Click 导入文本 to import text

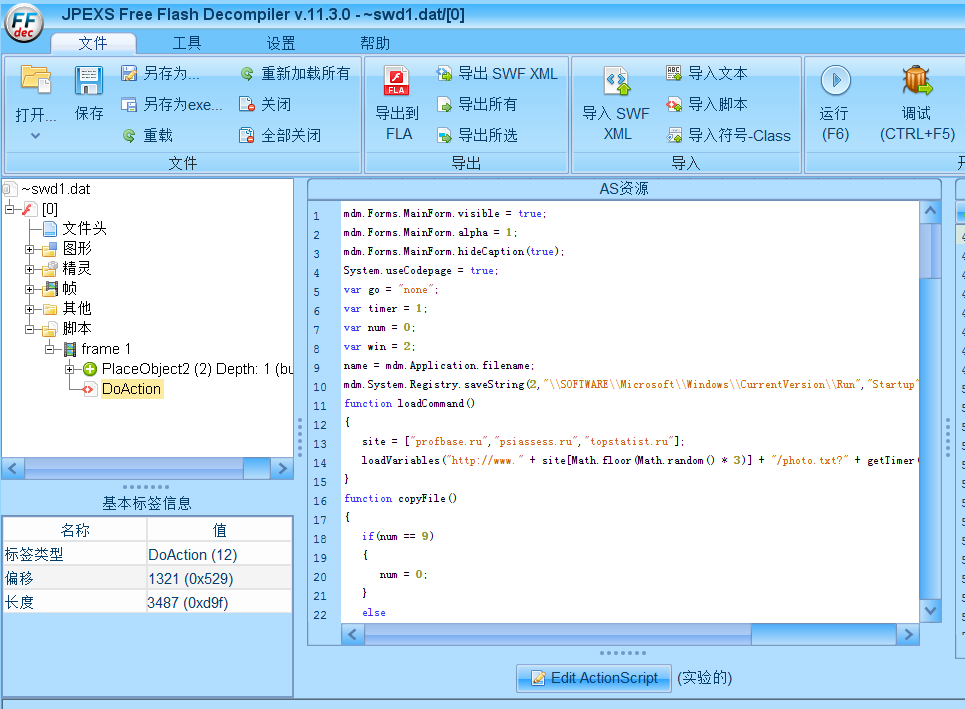707,73
